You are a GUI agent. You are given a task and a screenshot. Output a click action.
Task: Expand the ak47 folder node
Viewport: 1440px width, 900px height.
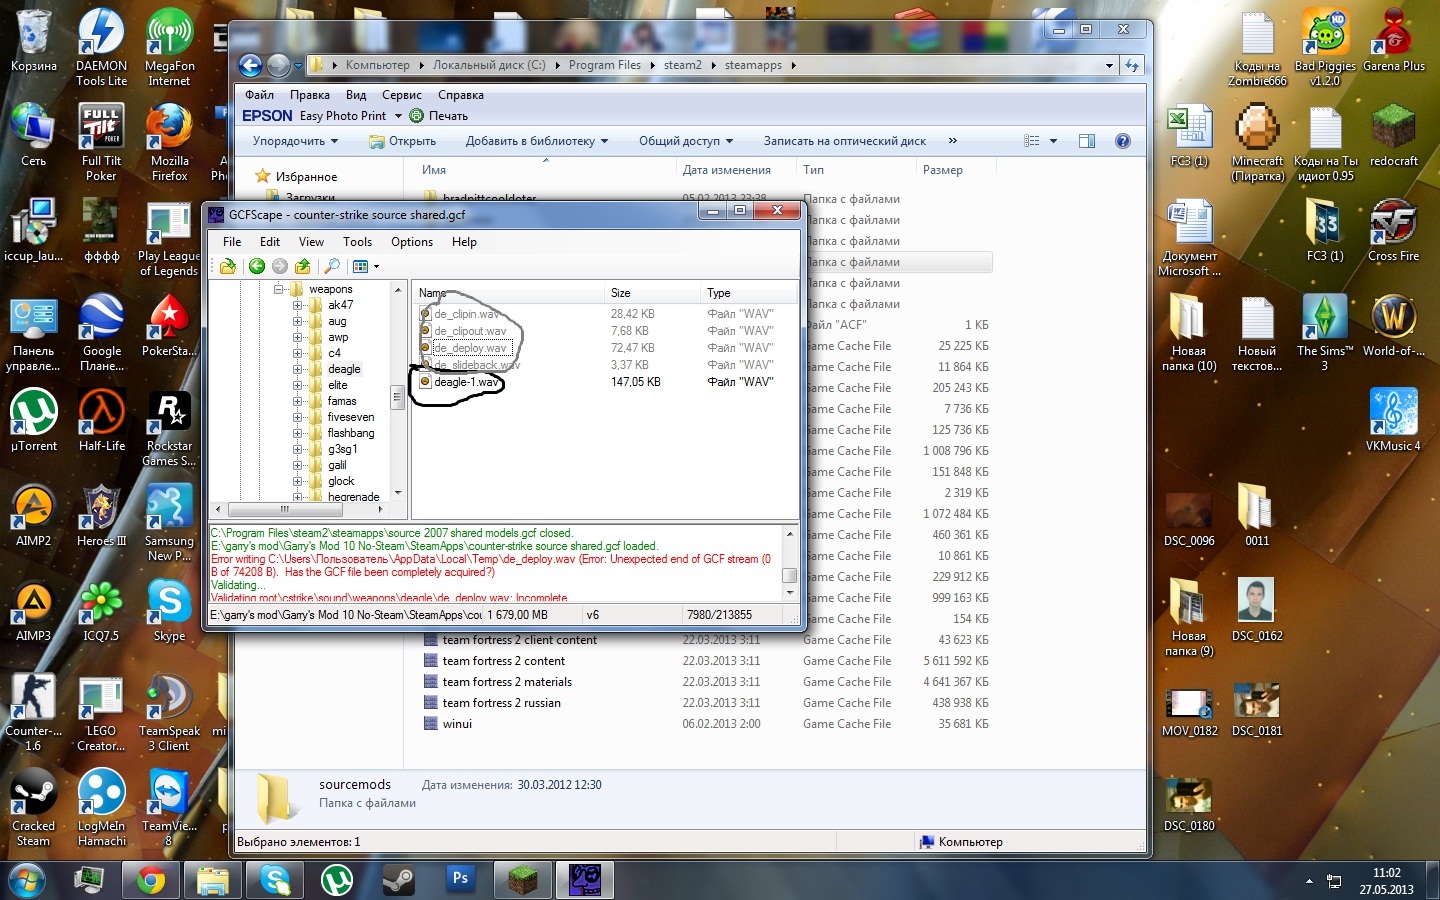click(297, 305)
